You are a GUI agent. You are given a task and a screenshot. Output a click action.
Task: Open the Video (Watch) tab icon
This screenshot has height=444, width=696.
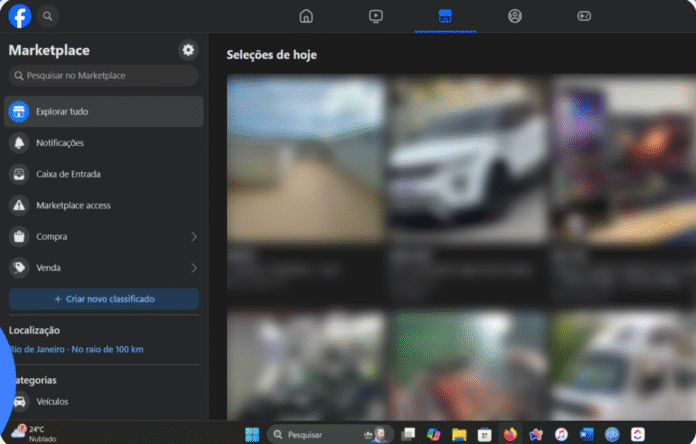(x=375, y=16)
